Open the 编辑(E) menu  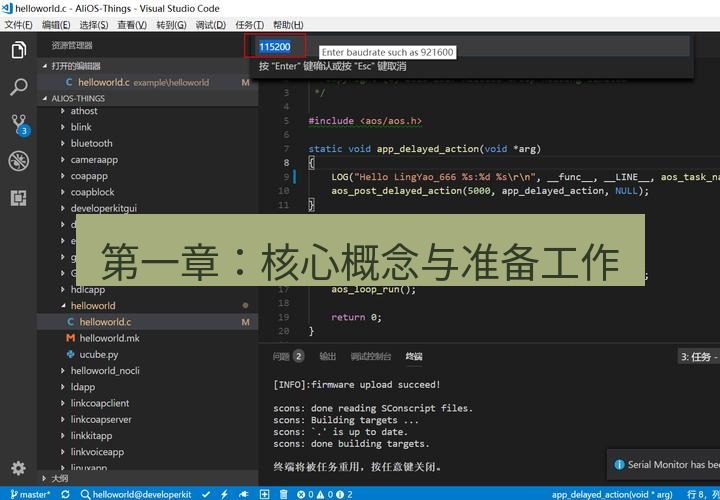[56, 25]
